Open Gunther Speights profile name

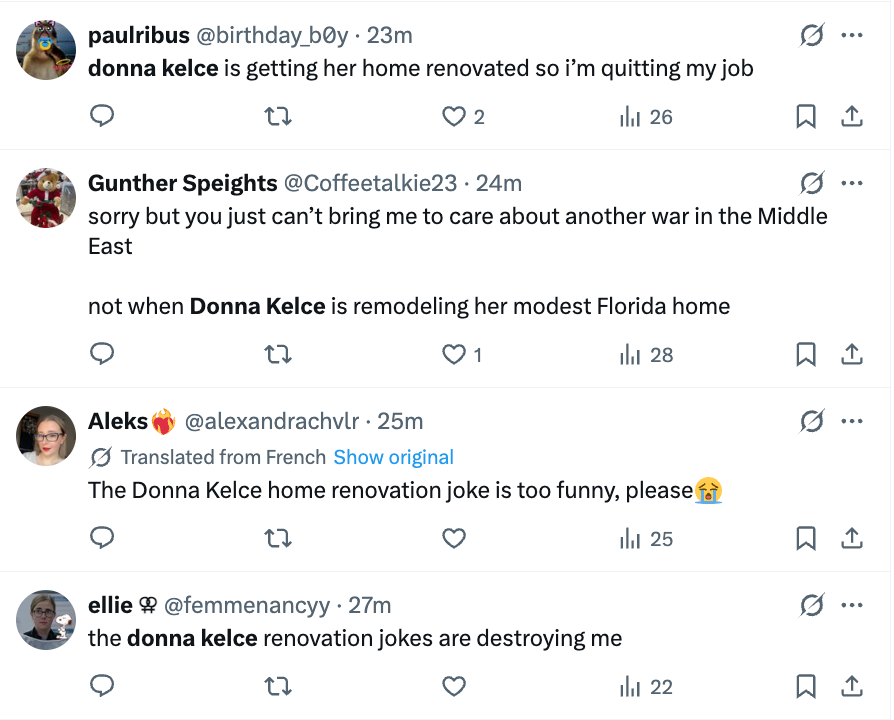183,183
